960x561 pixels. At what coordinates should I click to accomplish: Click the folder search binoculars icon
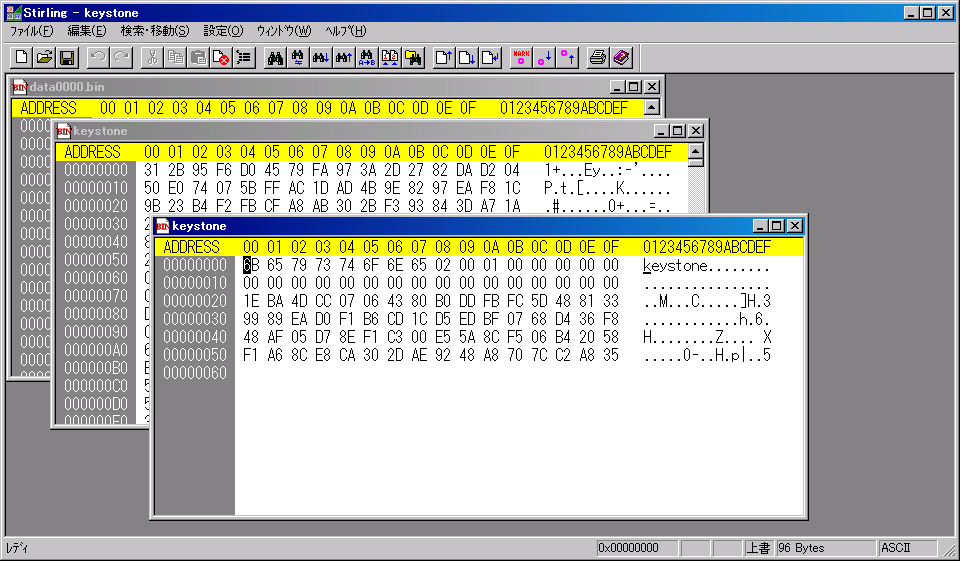point(413,58)
